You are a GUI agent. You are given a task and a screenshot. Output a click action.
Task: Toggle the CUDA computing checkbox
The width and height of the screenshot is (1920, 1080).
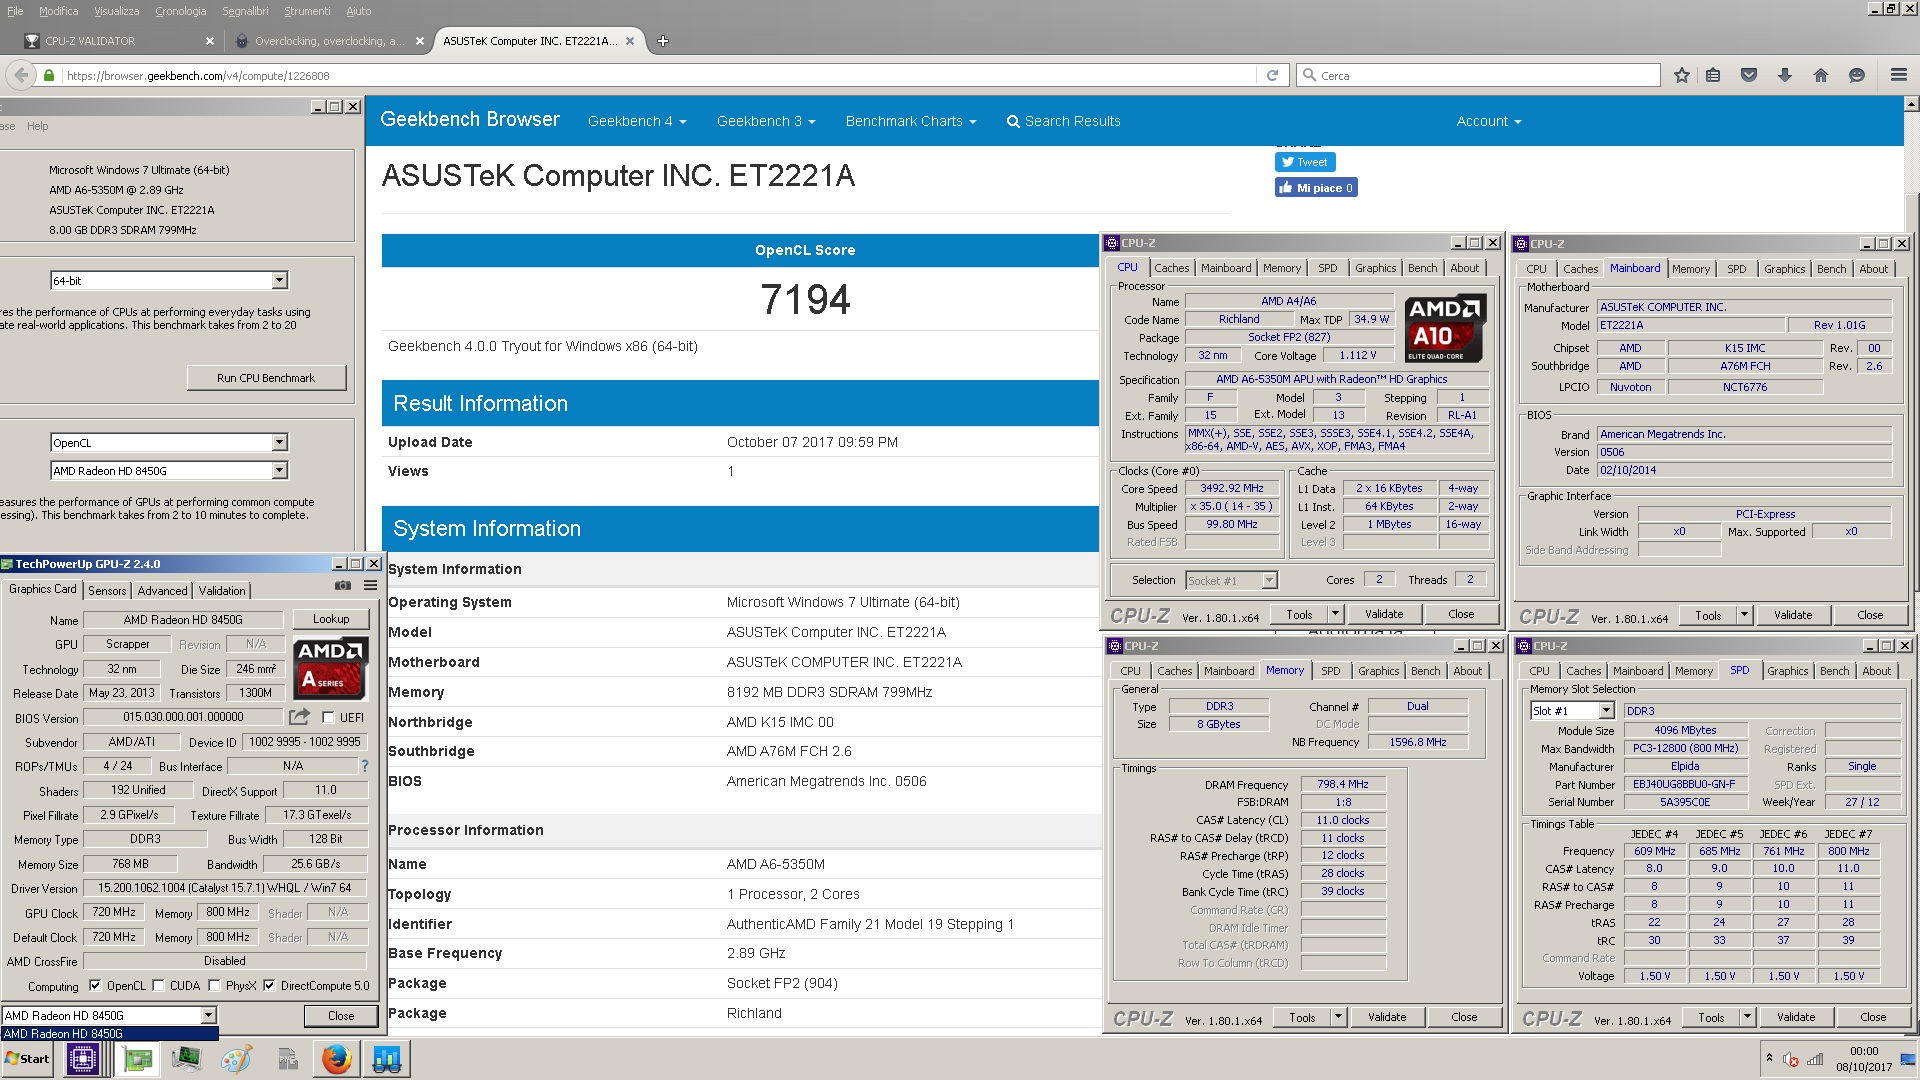tap(158, 985)
